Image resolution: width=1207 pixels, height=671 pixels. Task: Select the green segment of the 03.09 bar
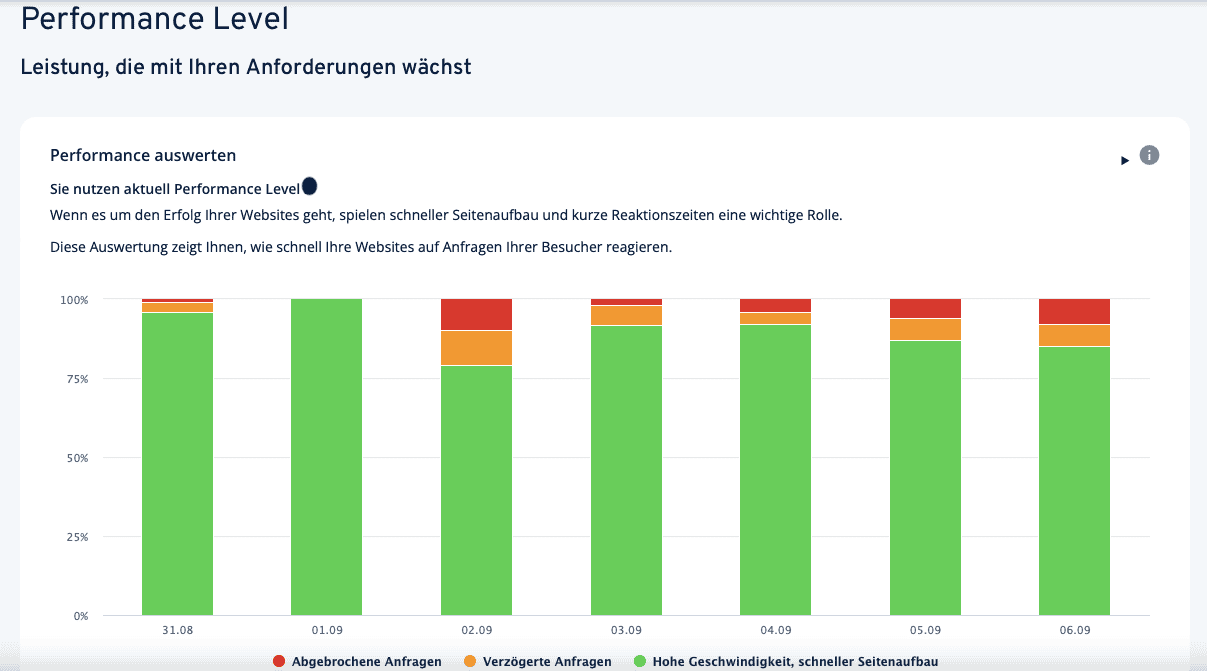[626, 470]
